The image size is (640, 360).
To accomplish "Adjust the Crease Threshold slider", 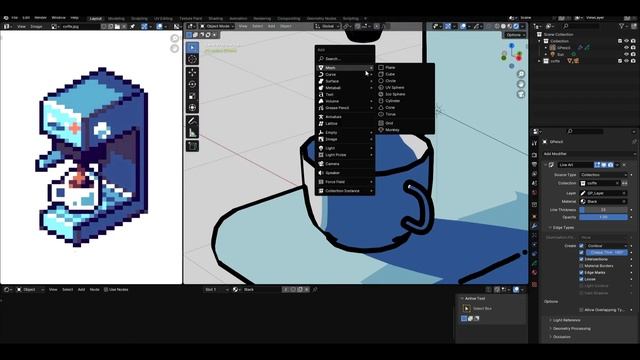I will pos(607,253).
